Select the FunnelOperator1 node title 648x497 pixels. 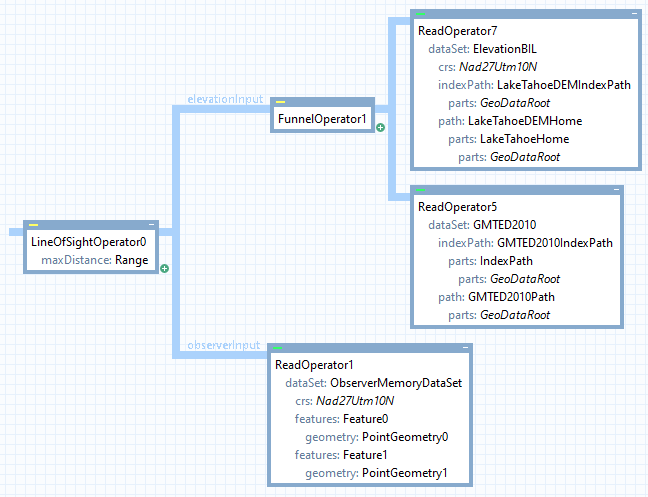pos(323,120)
